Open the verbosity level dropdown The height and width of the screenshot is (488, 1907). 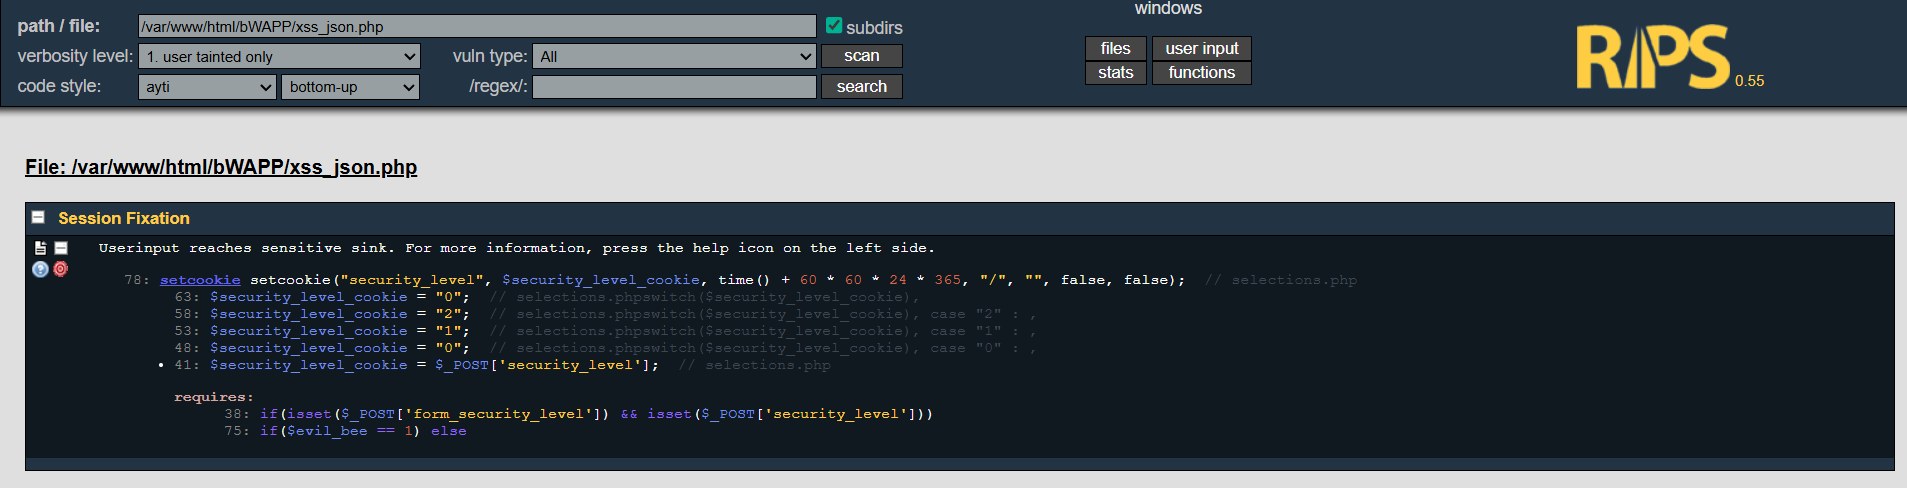click(x=279, y=57)
